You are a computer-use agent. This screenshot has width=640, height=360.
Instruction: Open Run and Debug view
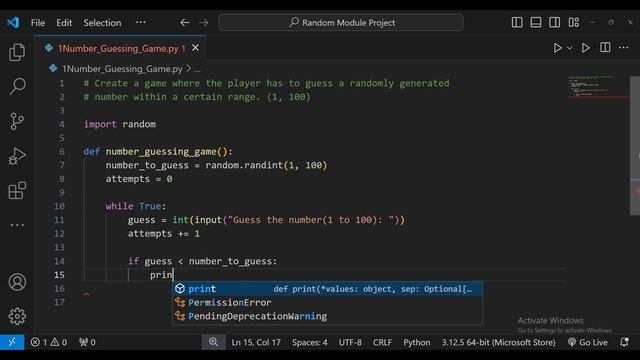click(x=17, y=156)
